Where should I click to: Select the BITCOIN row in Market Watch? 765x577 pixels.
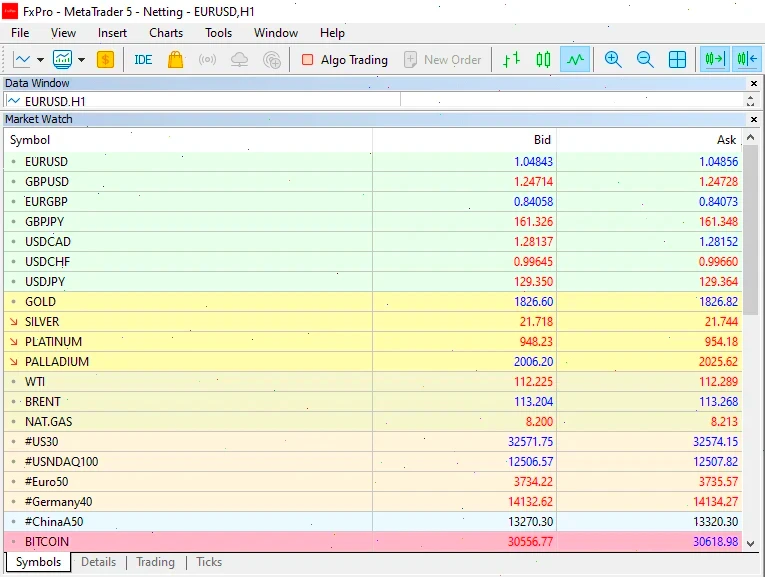[47, 541]
